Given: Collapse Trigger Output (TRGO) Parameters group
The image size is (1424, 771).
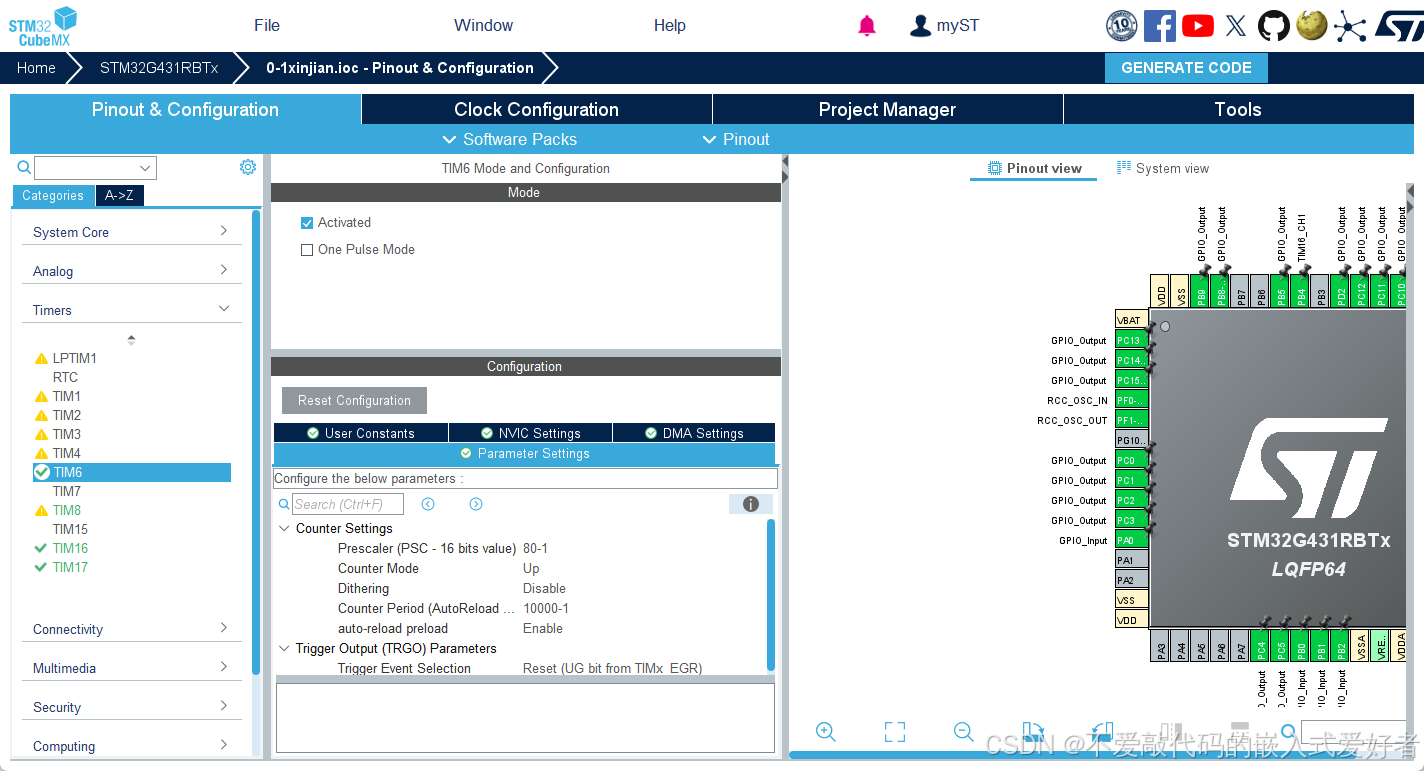Looking at the screenshot, I should click(x=284, y=648).
